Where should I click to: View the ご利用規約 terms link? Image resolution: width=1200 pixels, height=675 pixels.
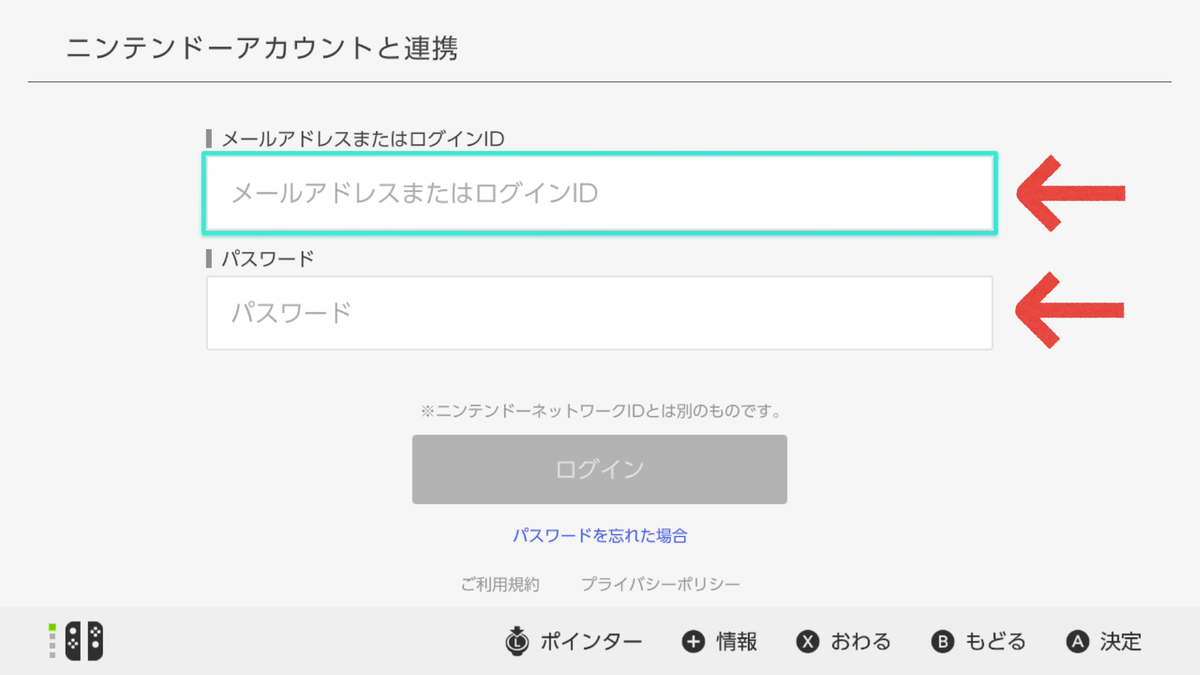pyautogui.click(x=500, y=583)
